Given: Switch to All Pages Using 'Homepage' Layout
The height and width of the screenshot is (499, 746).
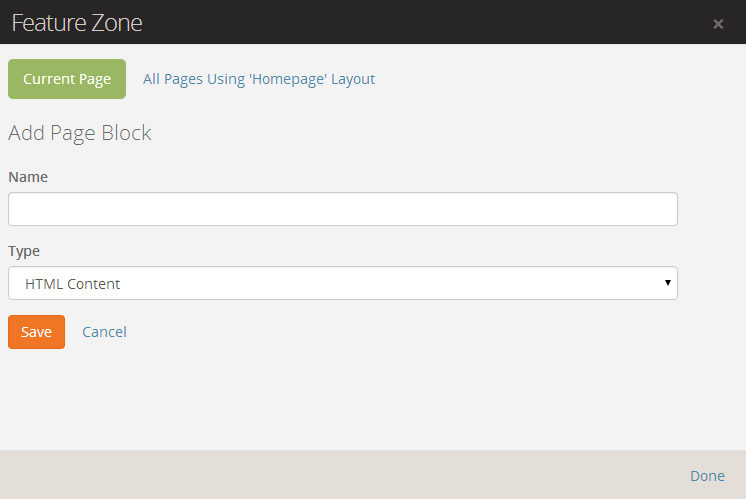Looking at the screenshot, I should click(259, 79).
